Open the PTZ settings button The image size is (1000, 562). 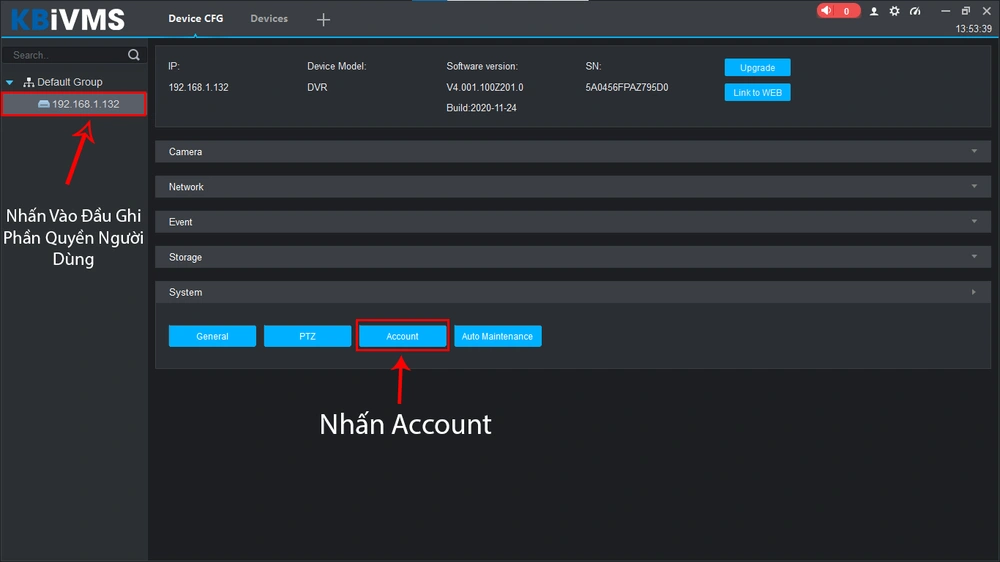click(x=307, y=336)
